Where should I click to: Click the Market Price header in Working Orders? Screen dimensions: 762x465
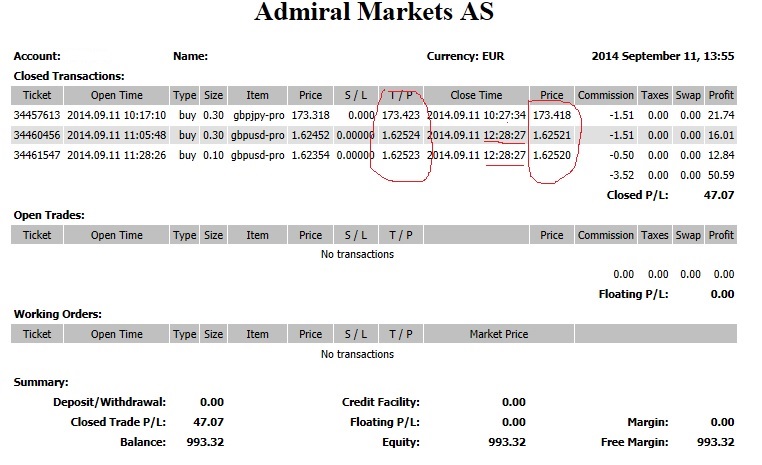click(499, 334)
